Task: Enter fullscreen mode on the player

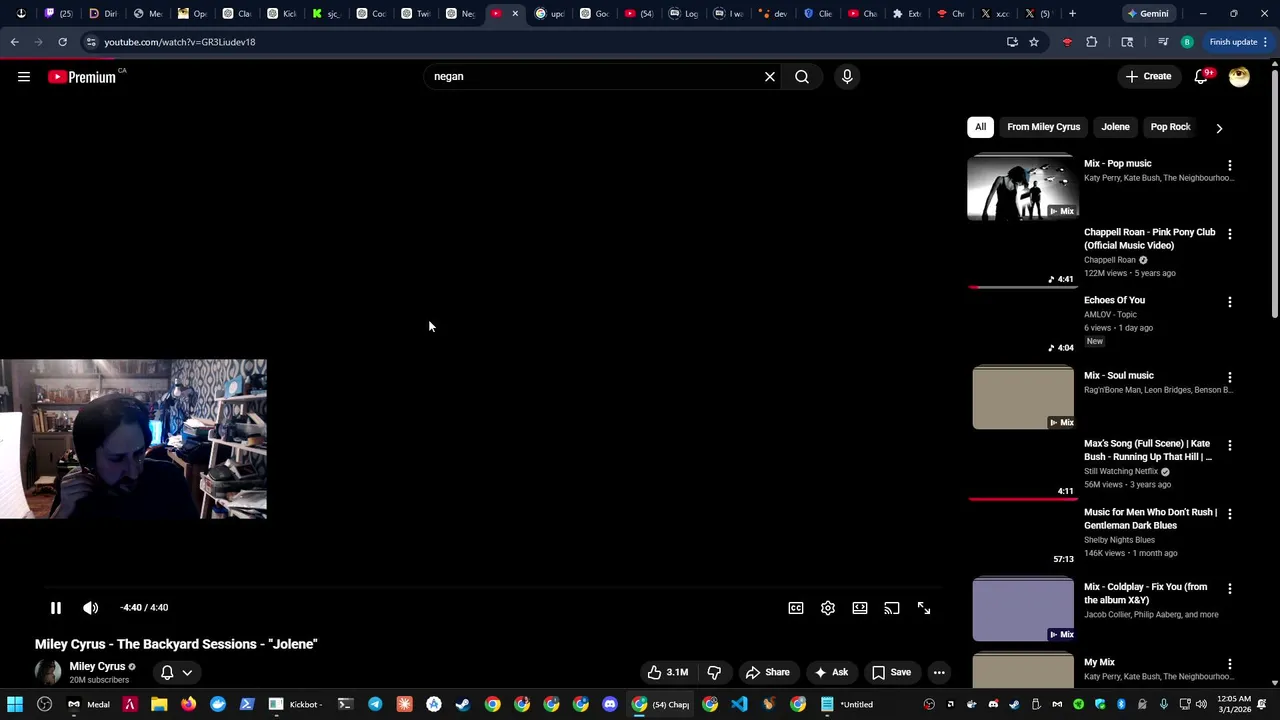Action: coord(924,608)
